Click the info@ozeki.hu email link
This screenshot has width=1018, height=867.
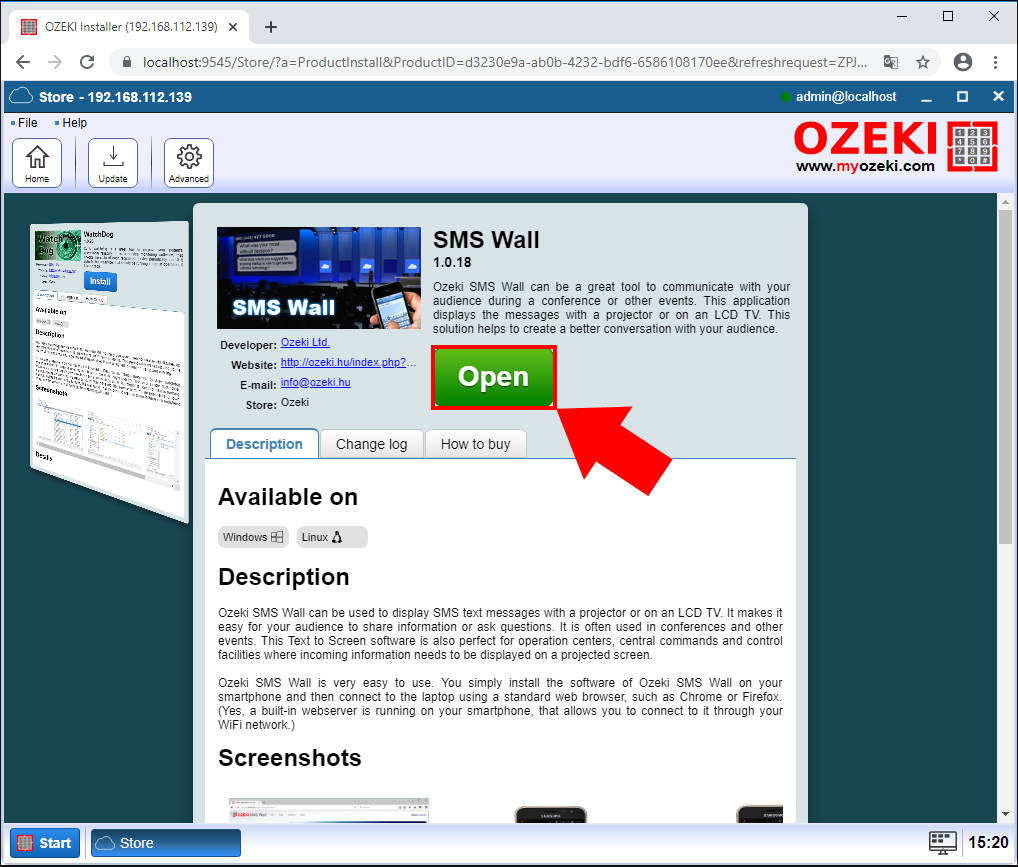tap(316, 383)
